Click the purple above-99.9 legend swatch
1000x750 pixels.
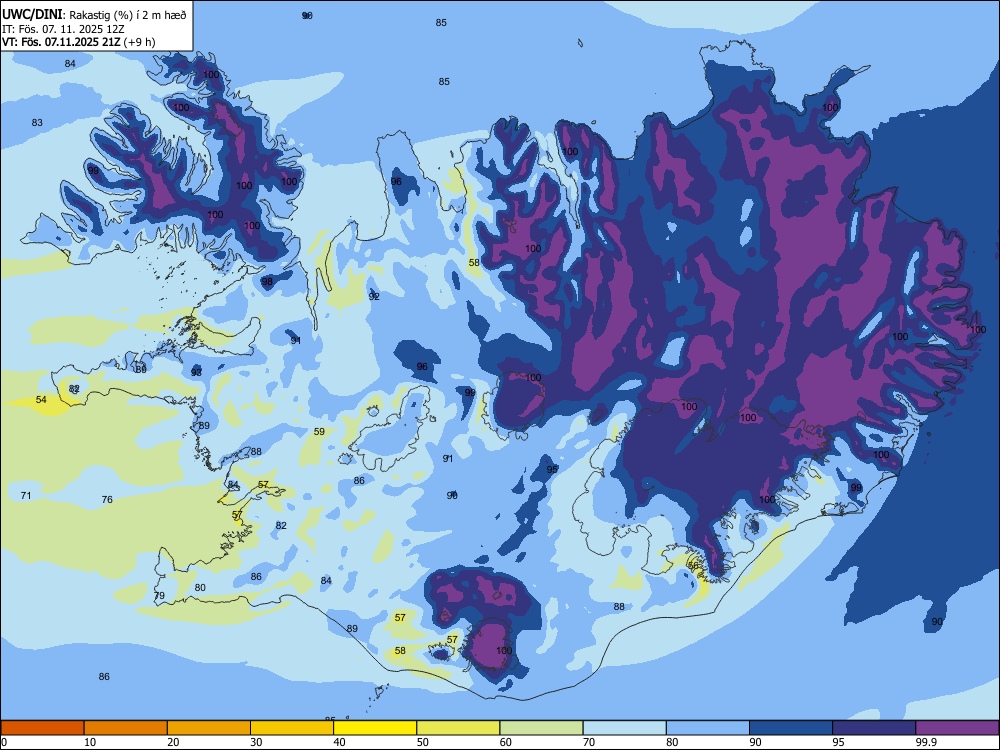click(957, 728)
